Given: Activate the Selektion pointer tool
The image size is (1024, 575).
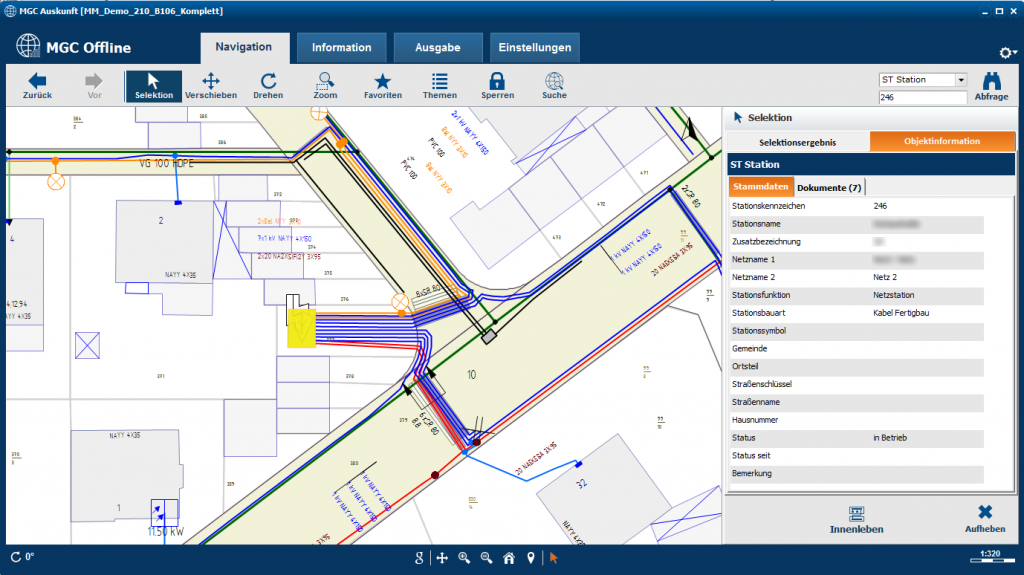Looking at the screenshot, I should pyautogui.click(x=154, y=86).
